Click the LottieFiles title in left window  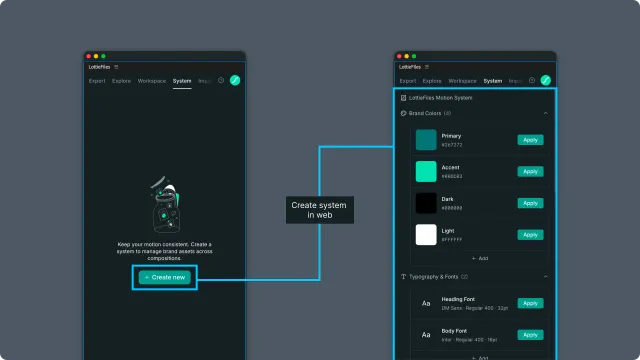99,67
